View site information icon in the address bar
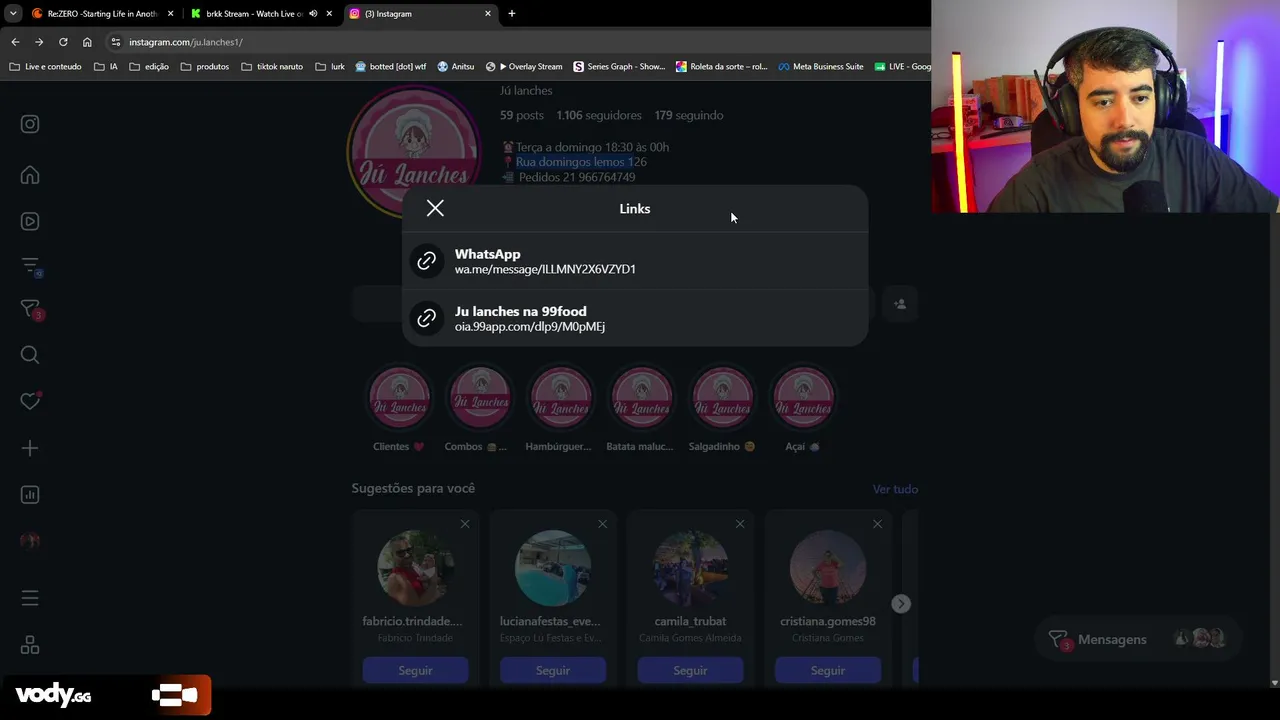The height and width of the screenshot is (720, 1280). click(116, 42)
